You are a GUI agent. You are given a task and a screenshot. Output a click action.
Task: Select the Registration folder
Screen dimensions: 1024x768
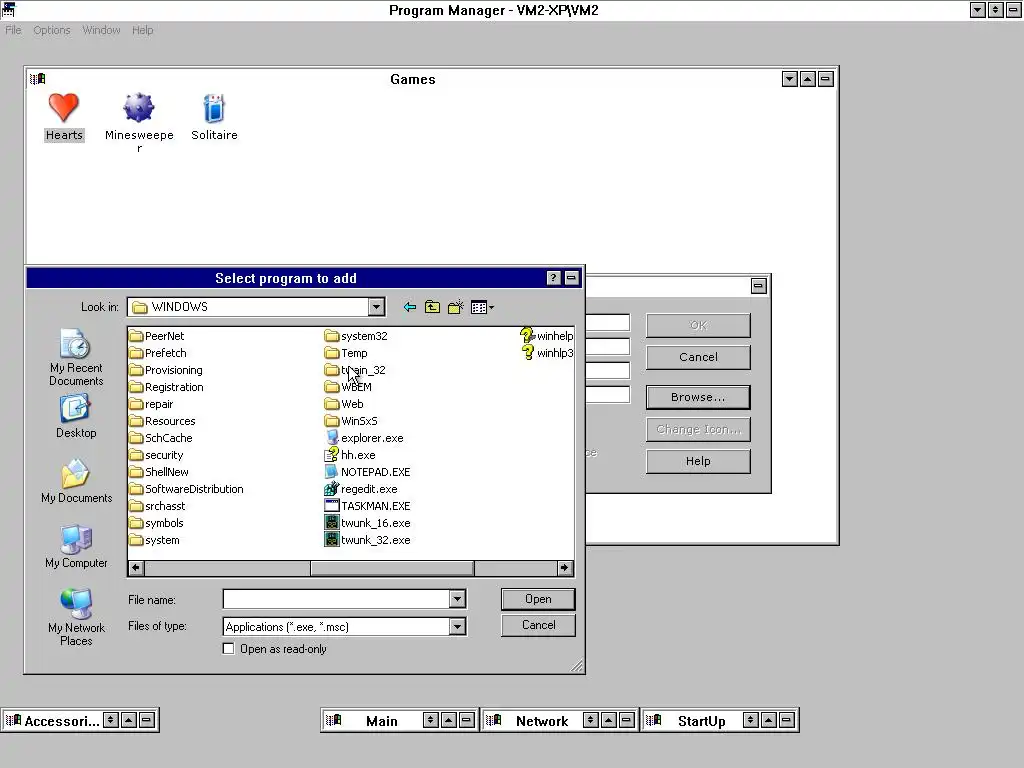click(167, 387)
